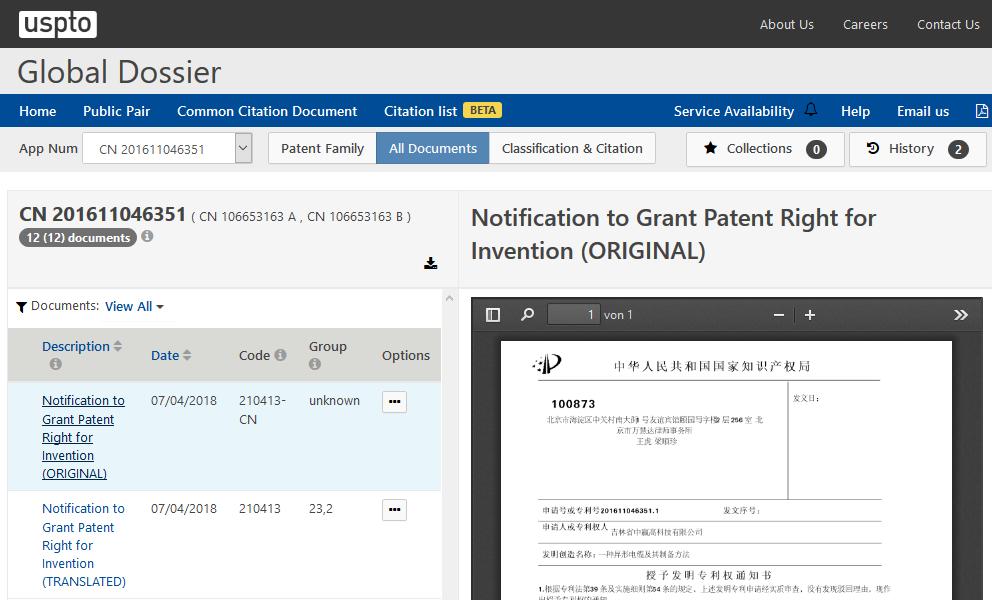Image resolution: width=992 pixels, height=600 pixels.
Task: Click the download icon below the document count
Action: point(430,263)
